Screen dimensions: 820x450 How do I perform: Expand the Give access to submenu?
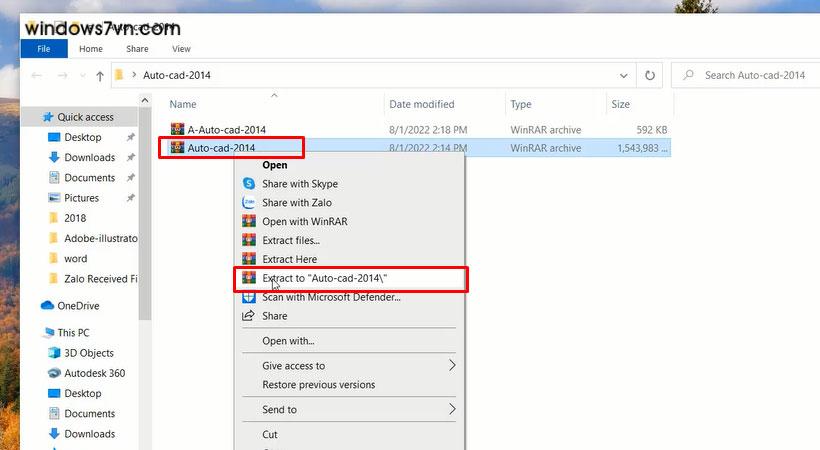click(451, 366)
